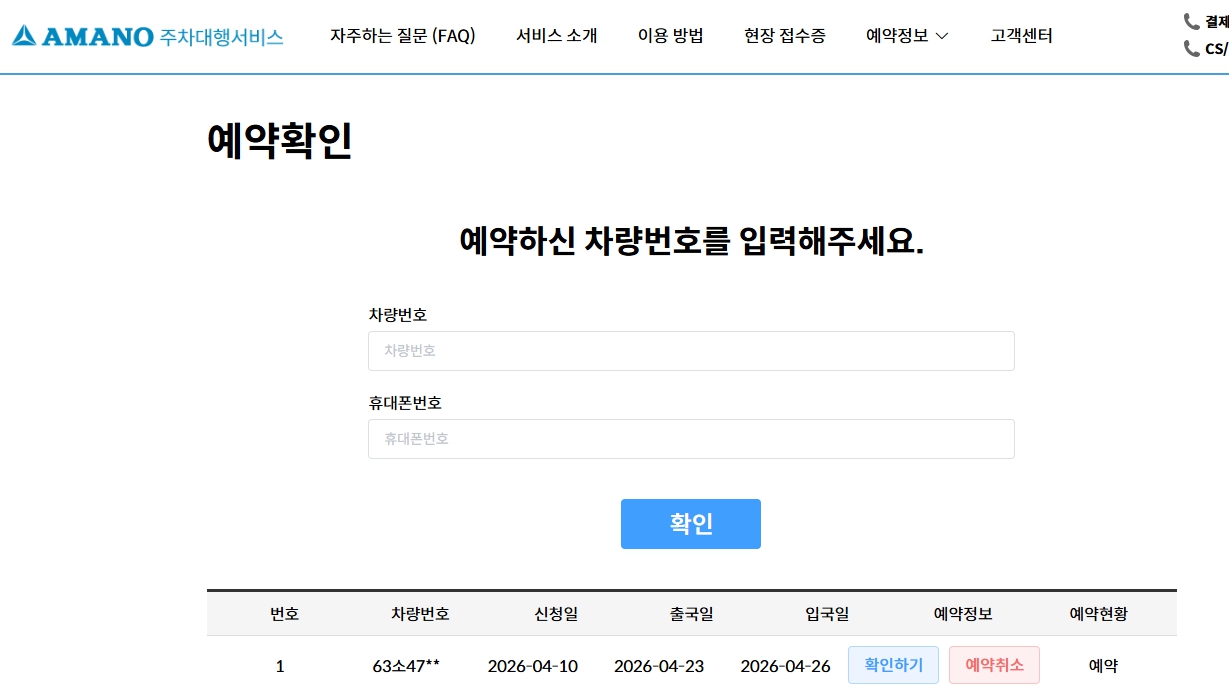This screenshot has width=1229, height=693.
Task: Expand the 예약정보 dropdown menu
Action: pyautogui.click(x=907, y=36)
